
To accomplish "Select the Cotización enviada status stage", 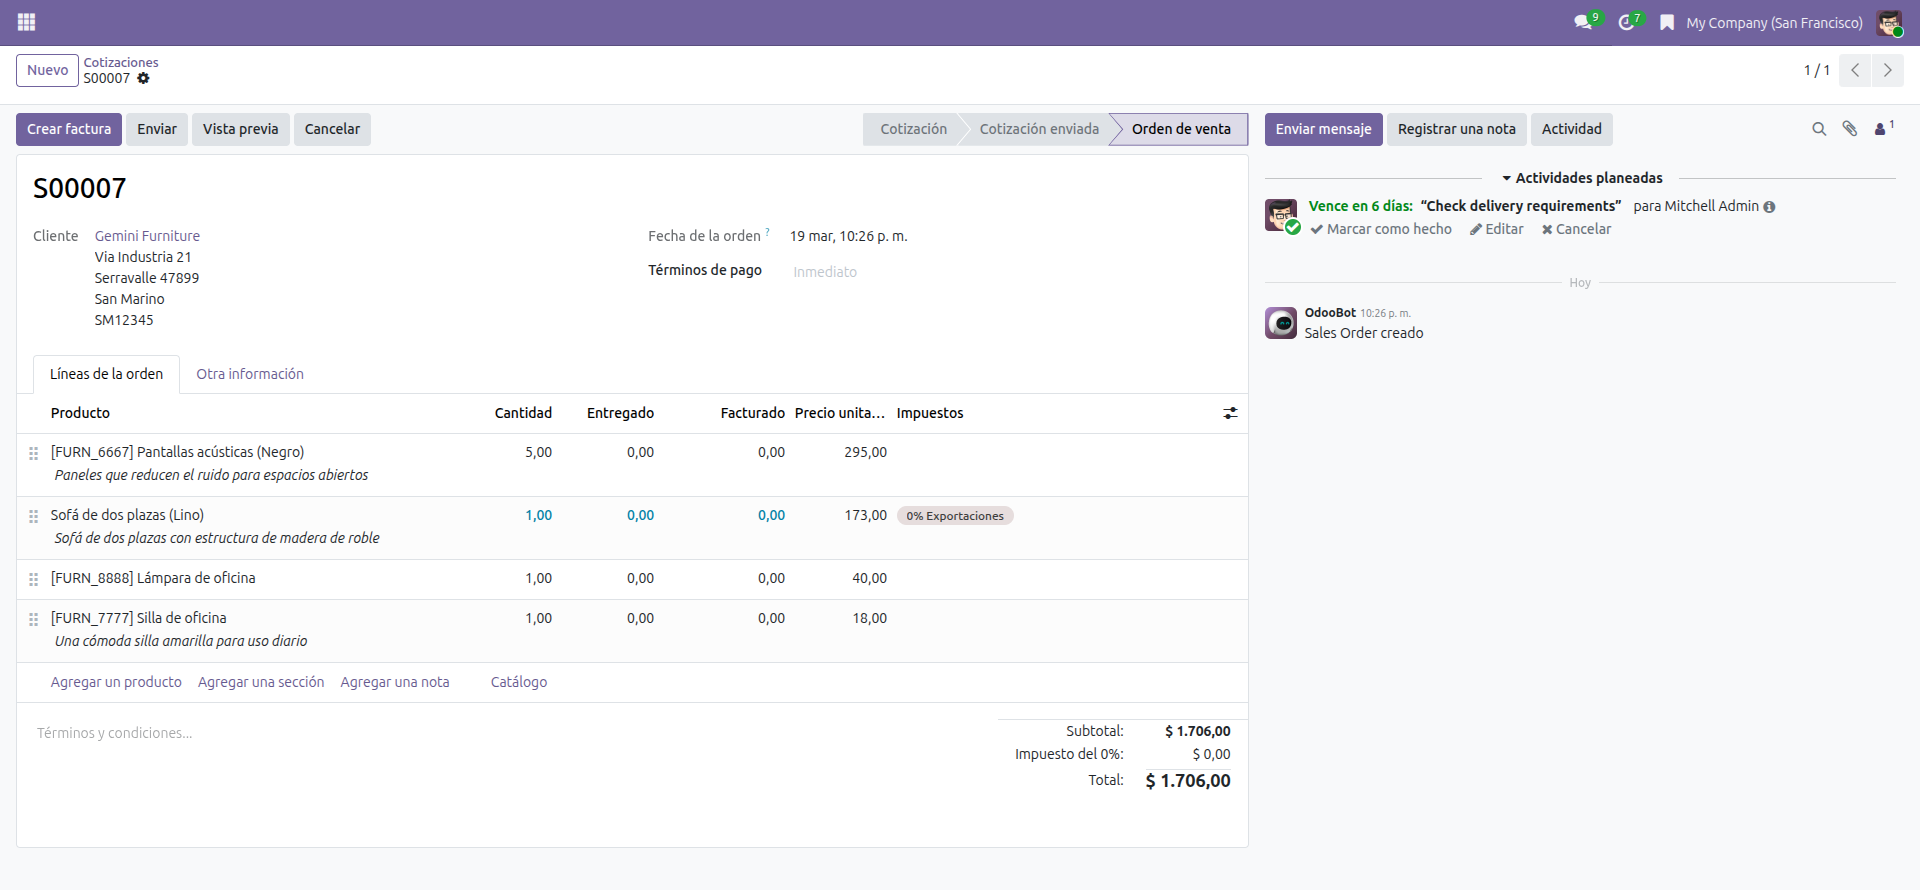I will click(1038, 129).
